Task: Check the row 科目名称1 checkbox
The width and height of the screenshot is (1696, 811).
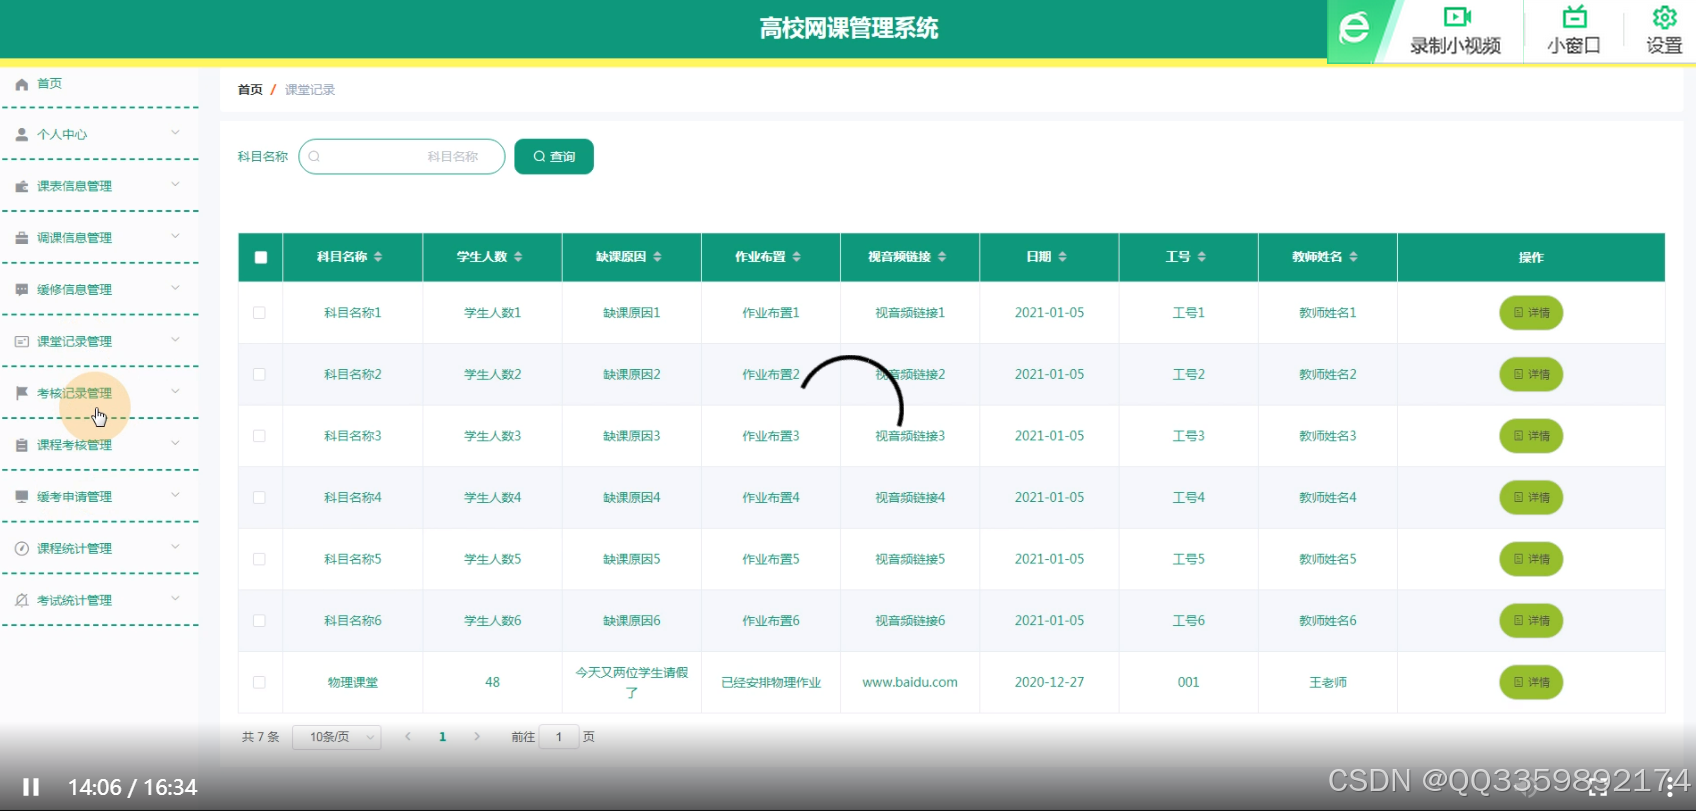Action: click(x=259, y=313)
